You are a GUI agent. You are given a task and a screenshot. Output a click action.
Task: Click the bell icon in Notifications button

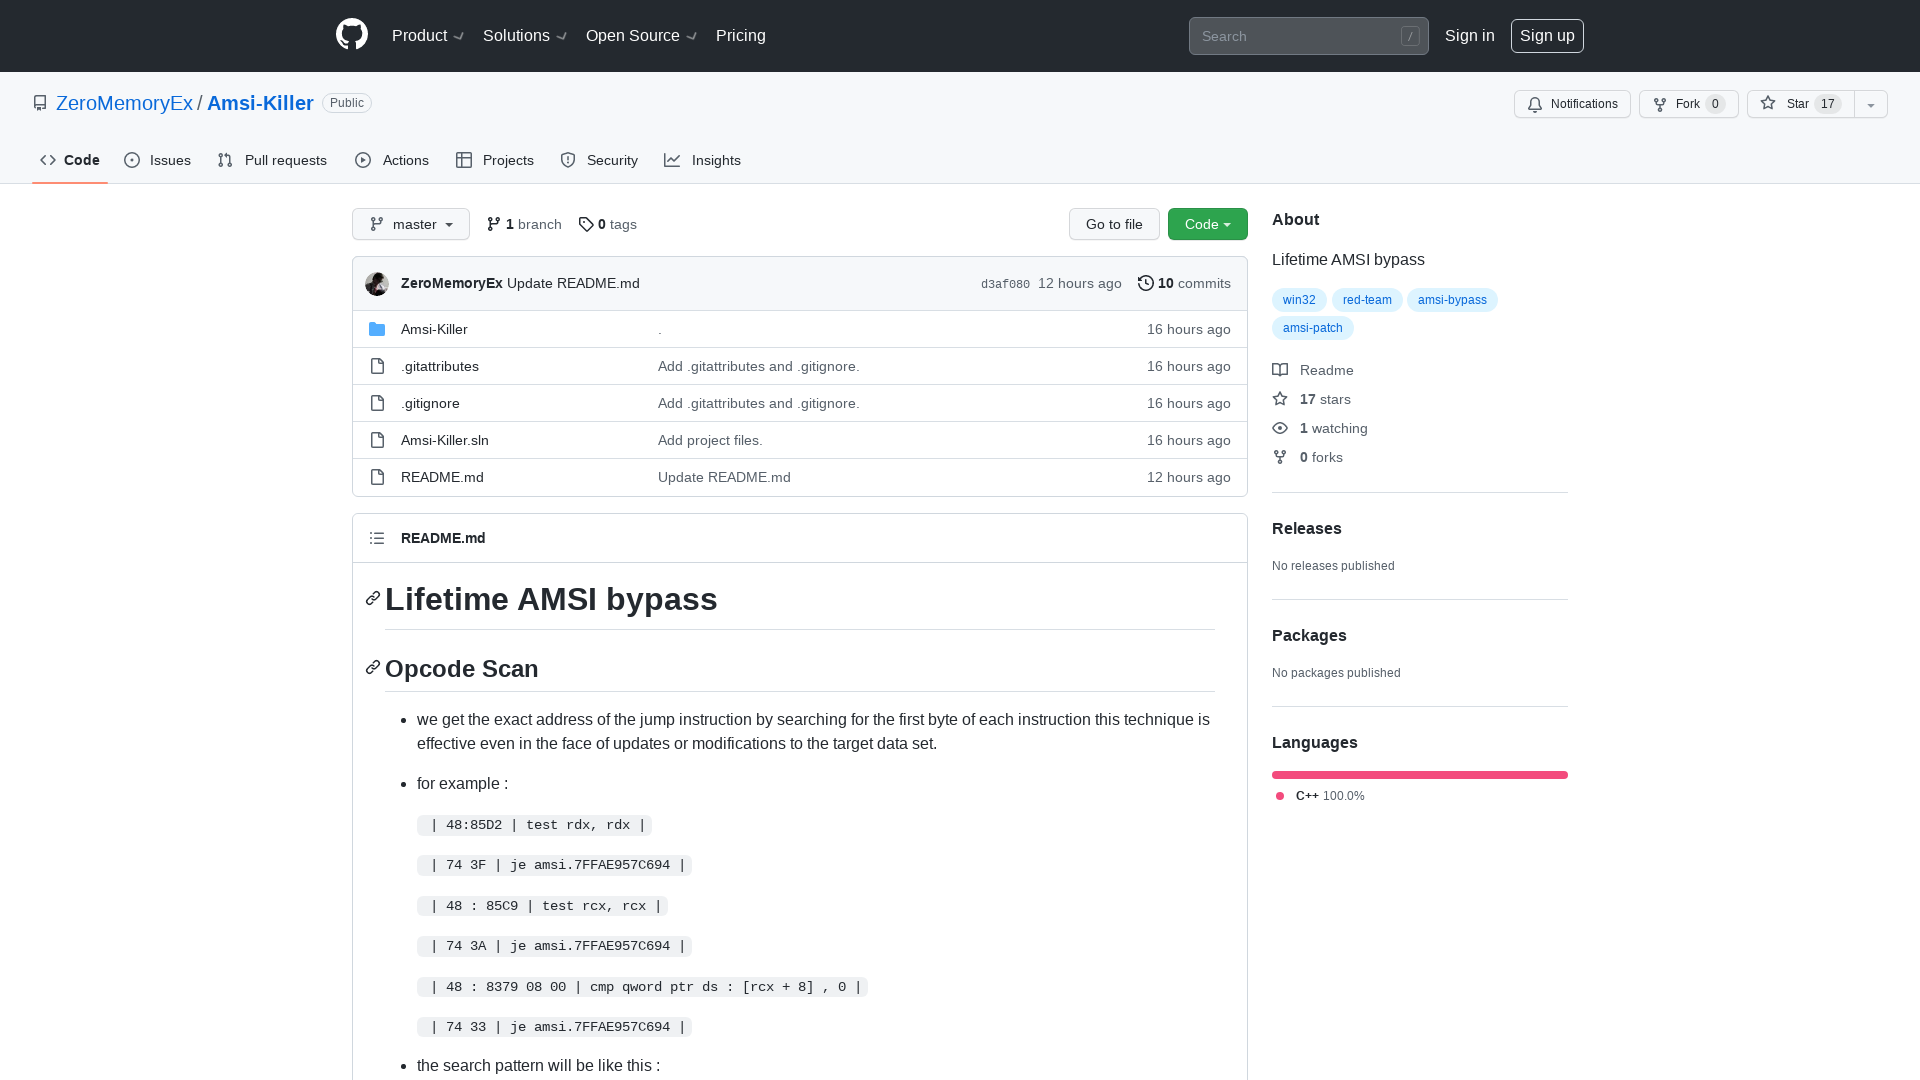pyautogui.click(x=1535, y=104)
